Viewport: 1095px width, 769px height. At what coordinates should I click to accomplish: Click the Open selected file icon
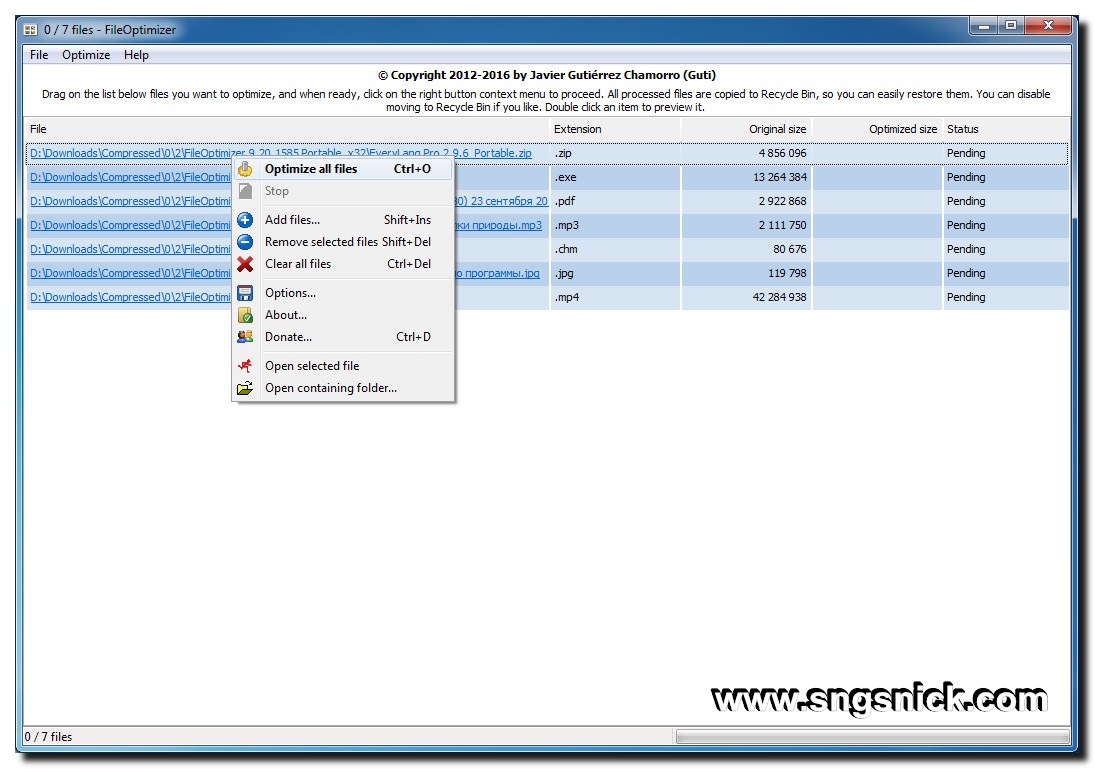(245, 366)
